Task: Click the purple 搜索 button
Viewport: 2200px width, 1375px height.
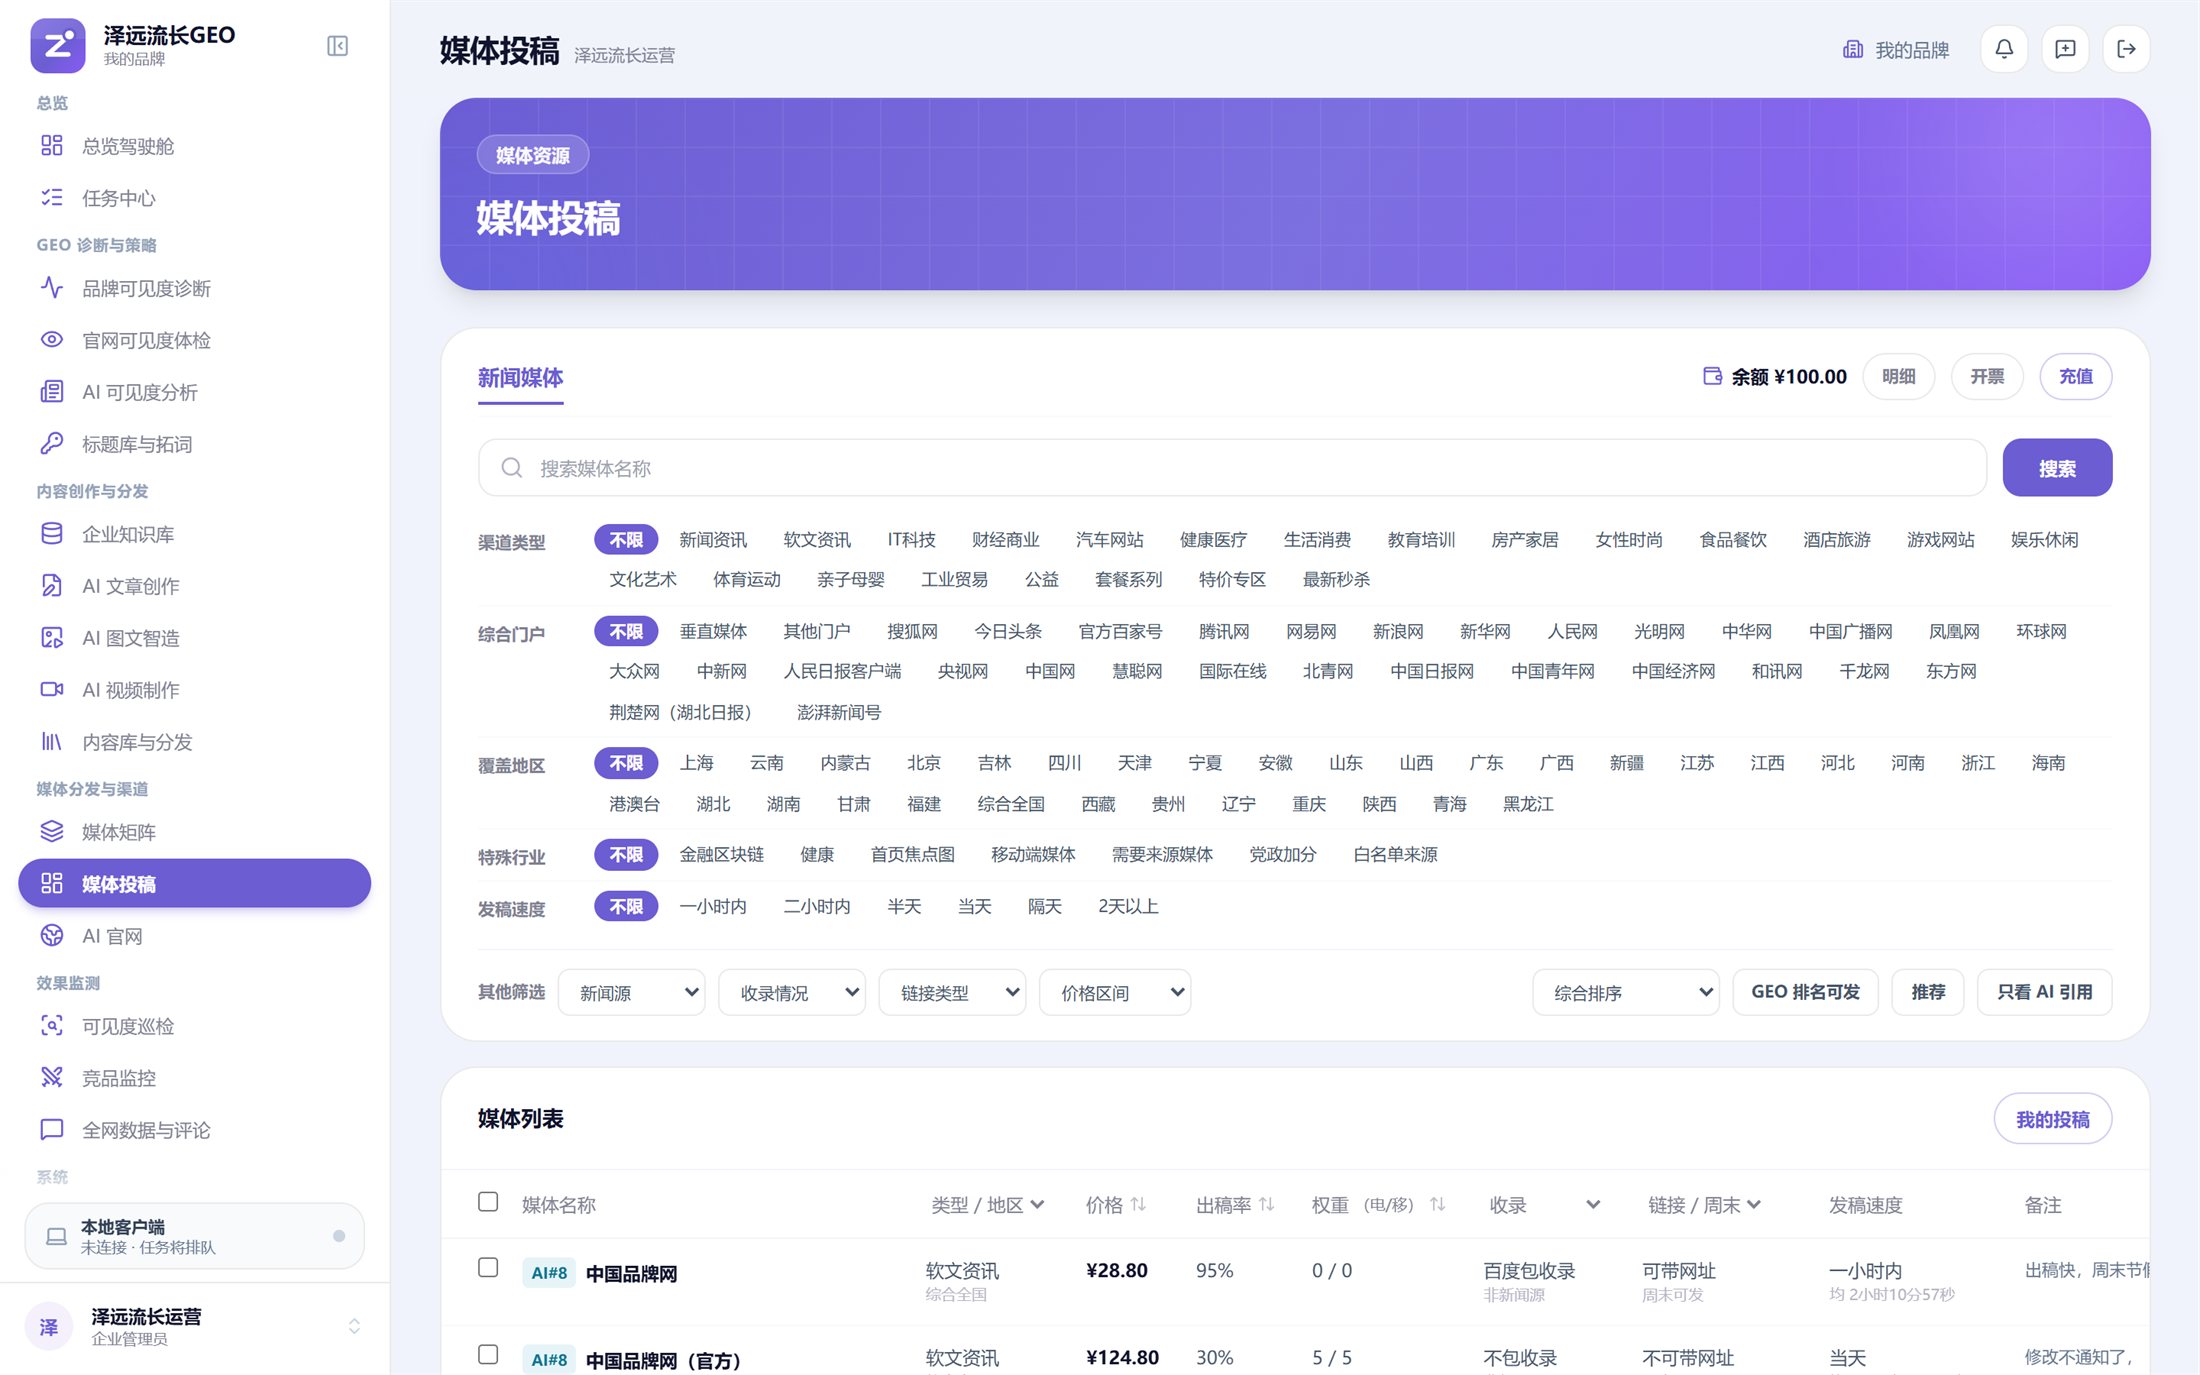Action: (x=2057, y=468)
